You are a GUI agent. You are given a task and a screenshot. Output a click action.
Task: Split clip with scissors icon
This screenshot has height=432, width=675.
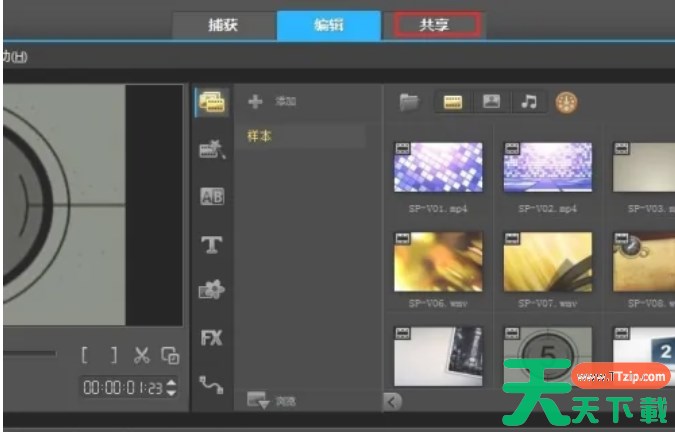[x=142, y=355]
